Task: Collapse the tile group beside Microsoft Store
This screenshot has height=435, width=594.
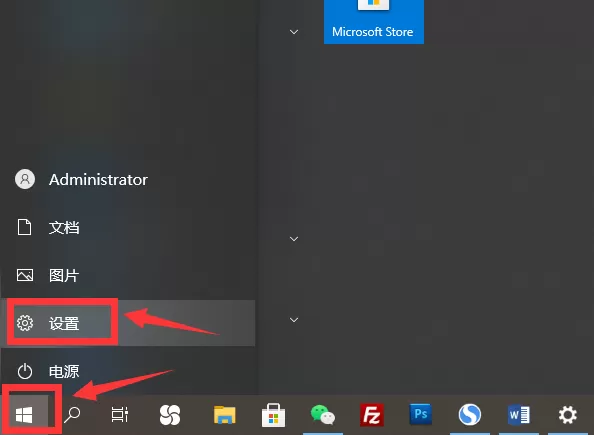Action: [294, 32]
